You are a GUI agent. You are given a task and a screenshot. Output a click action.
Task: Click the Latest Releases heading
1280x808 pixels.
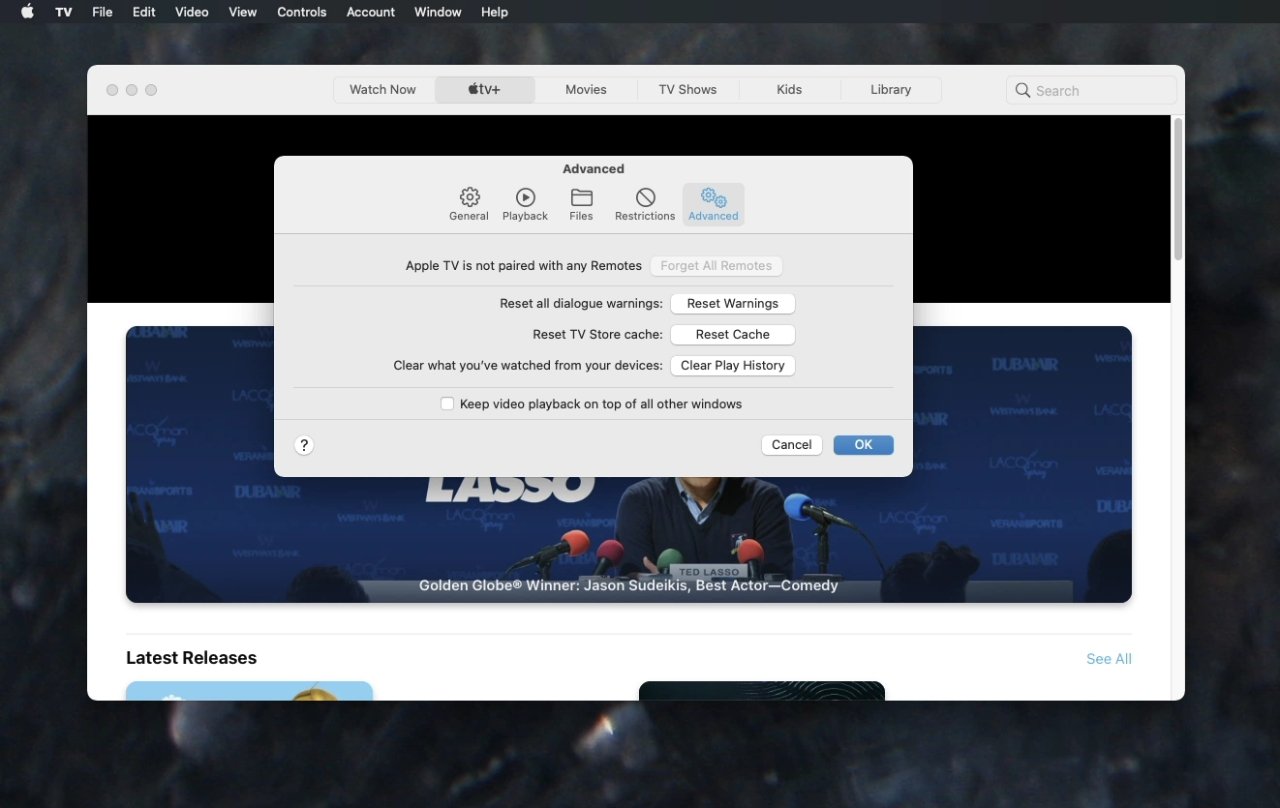(191, 658)
